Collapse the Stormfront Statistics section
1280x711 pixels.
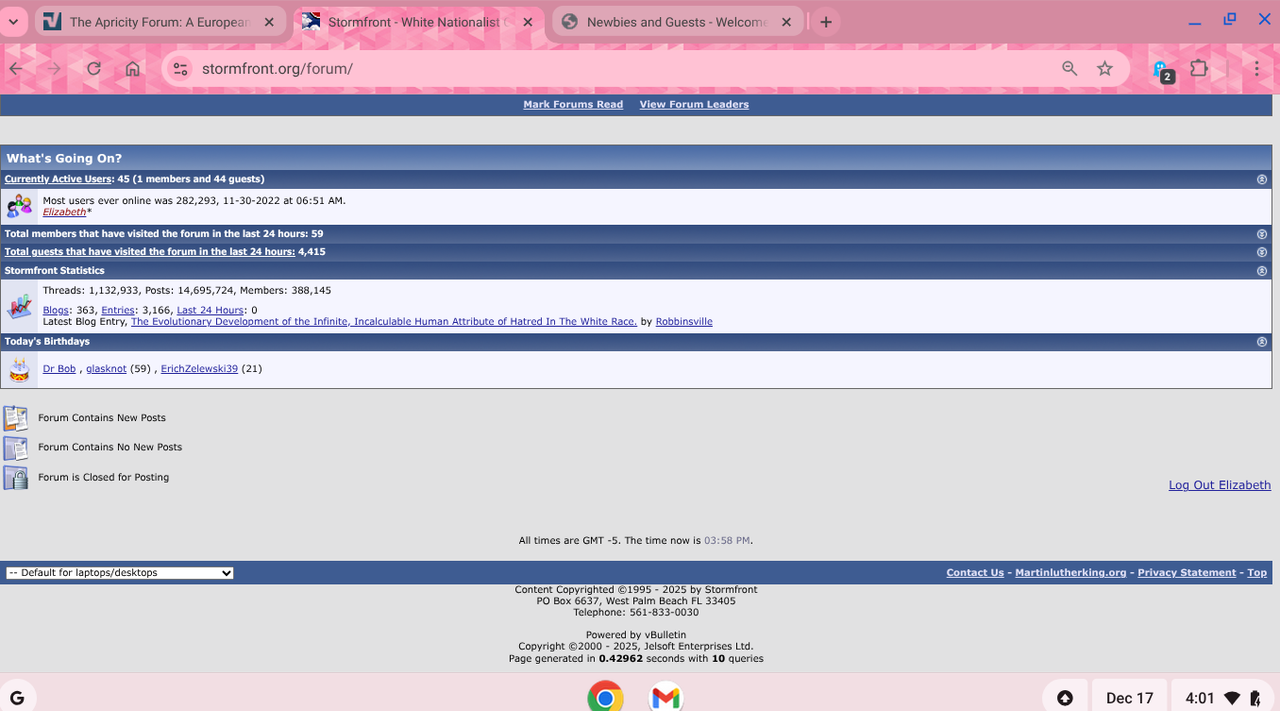[1262, 271]
